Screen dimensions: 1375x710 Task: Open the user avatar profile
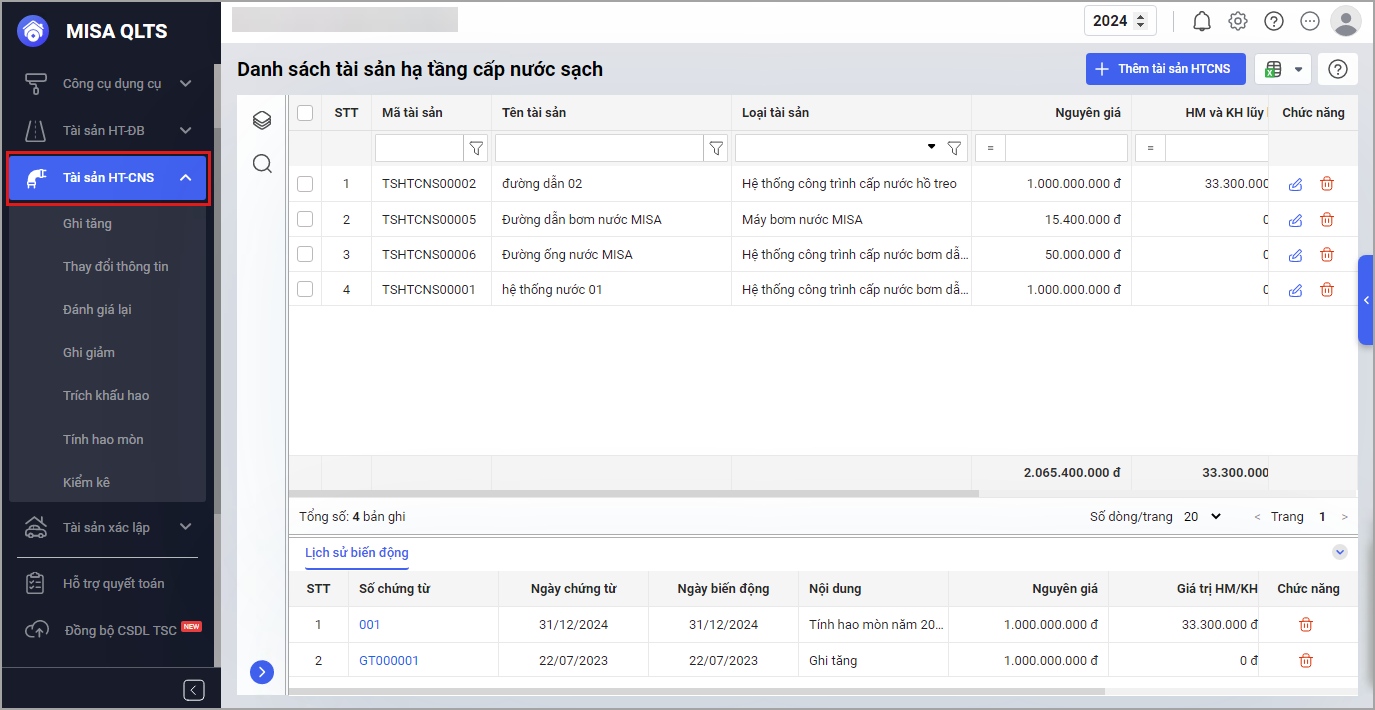coord(1345,21)
